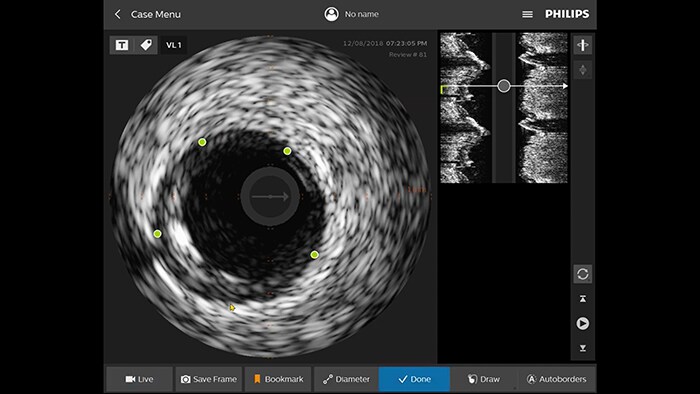Image resolution: width=700 pixels, height=394 pixels.
Task: Run Autoborders detection
Action: click(556, 379)
